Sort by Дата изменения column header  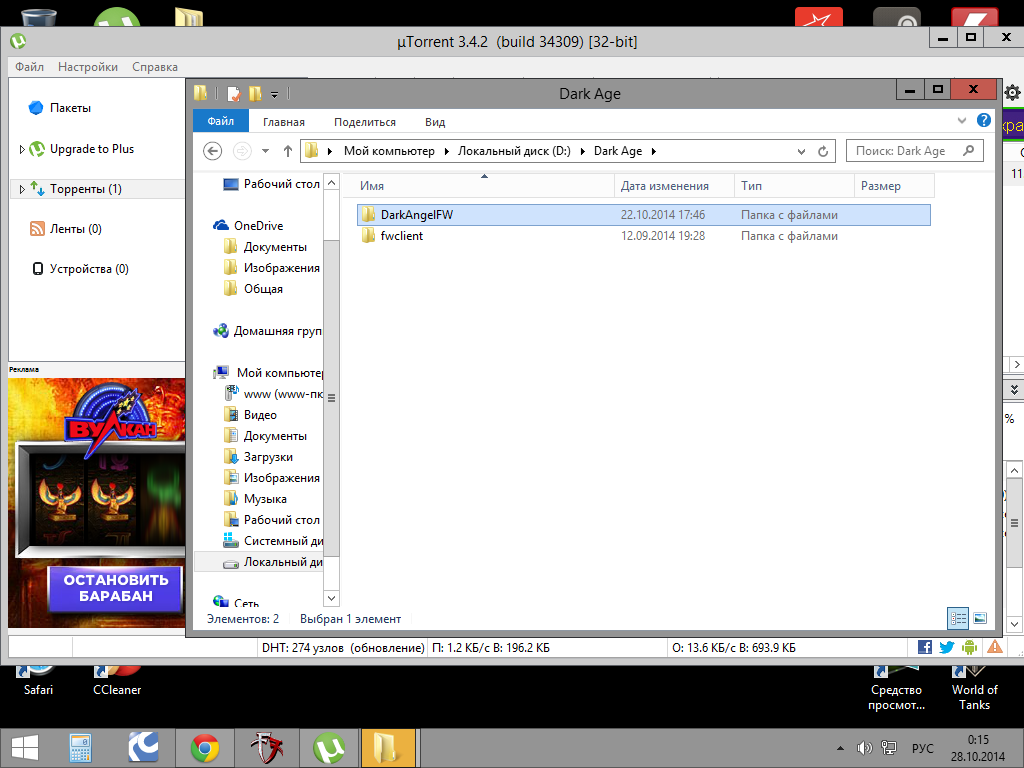[674, 186]
